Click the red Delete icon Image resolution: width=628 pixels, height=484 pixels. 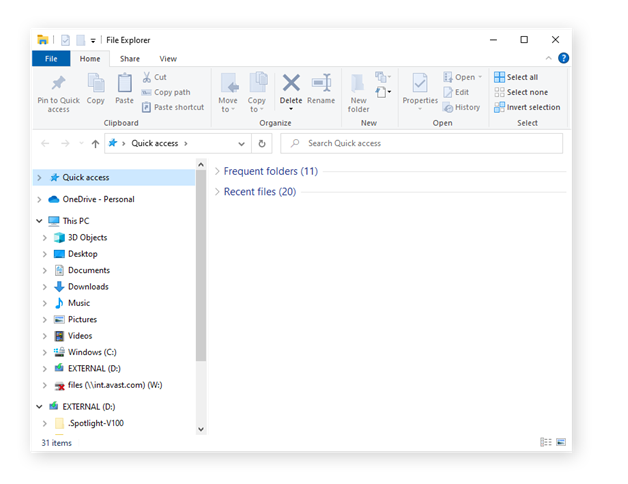[290, 83]
